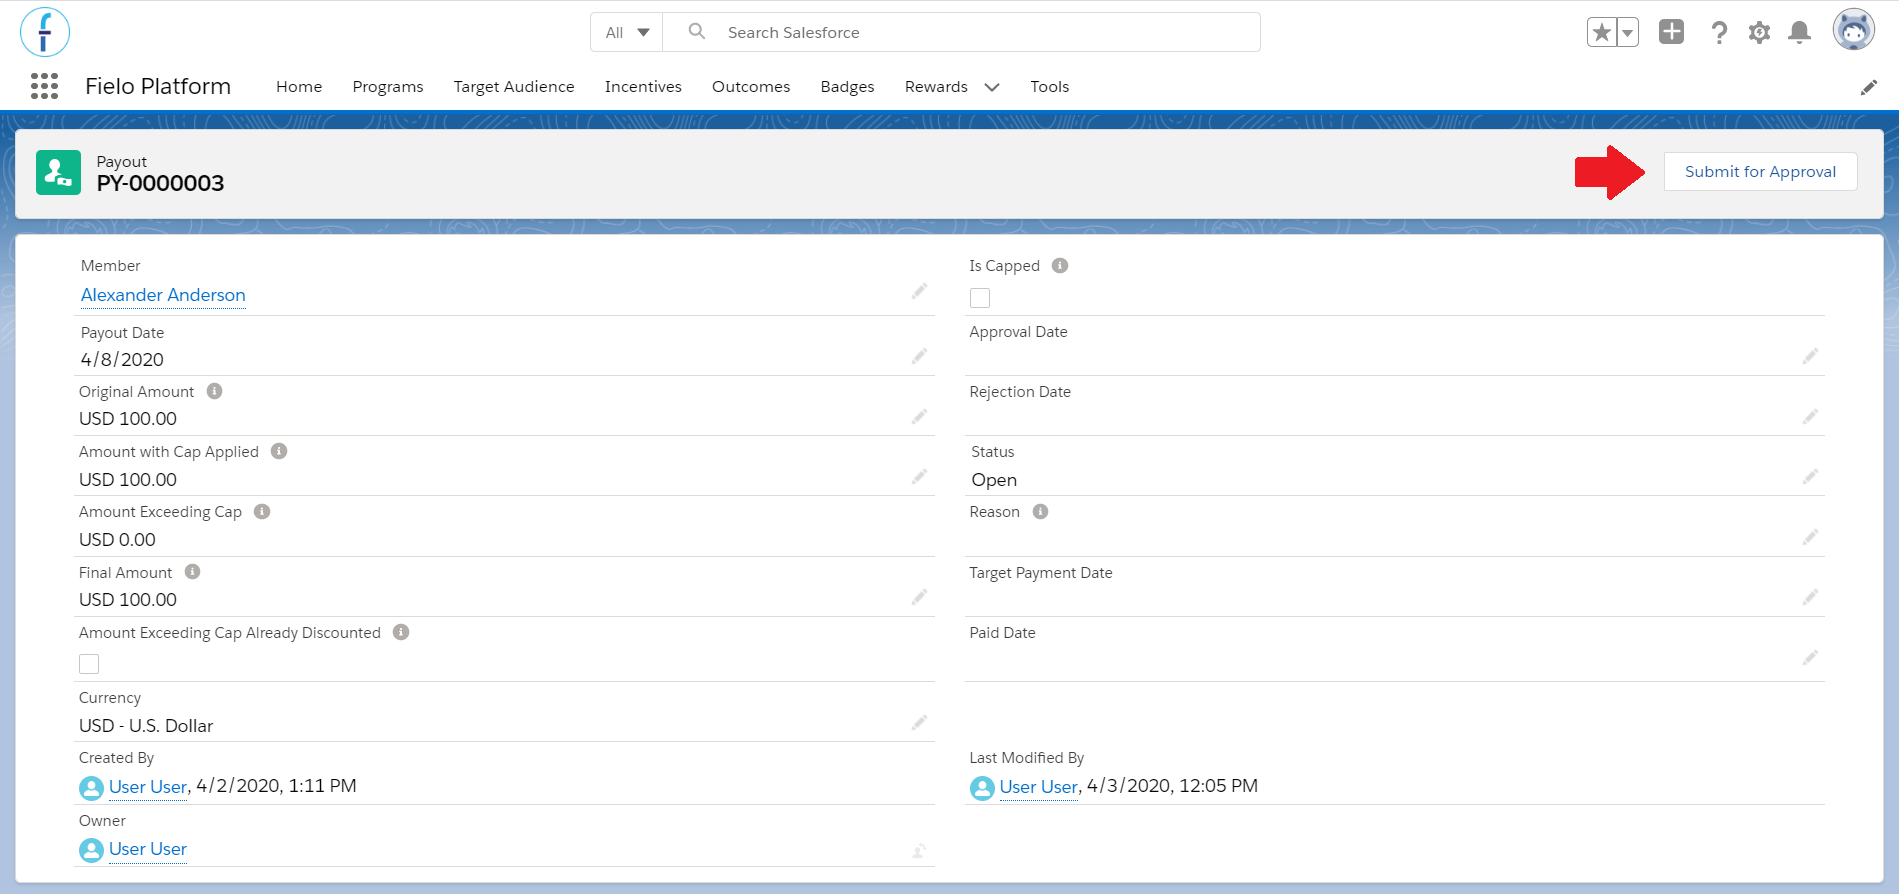Show info for Amount with Cap Applied
1899x894 pixels.
tap(279, 451)
